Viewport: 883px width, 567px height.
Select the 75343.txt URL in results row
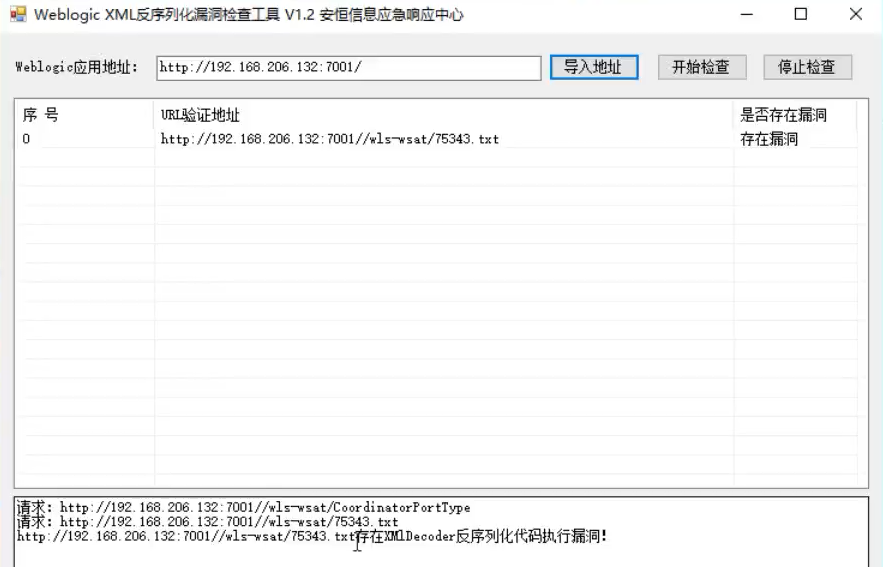(x=329, y=140)
